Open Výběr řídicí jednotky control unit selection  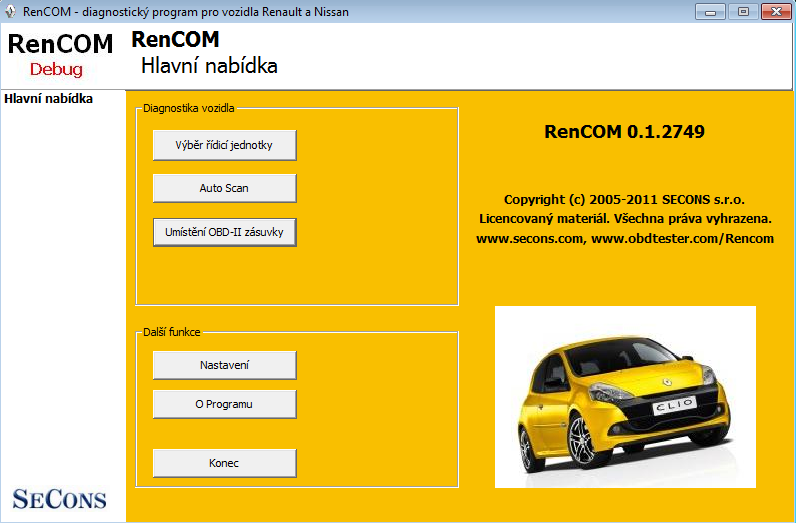[x=224, y=145]
